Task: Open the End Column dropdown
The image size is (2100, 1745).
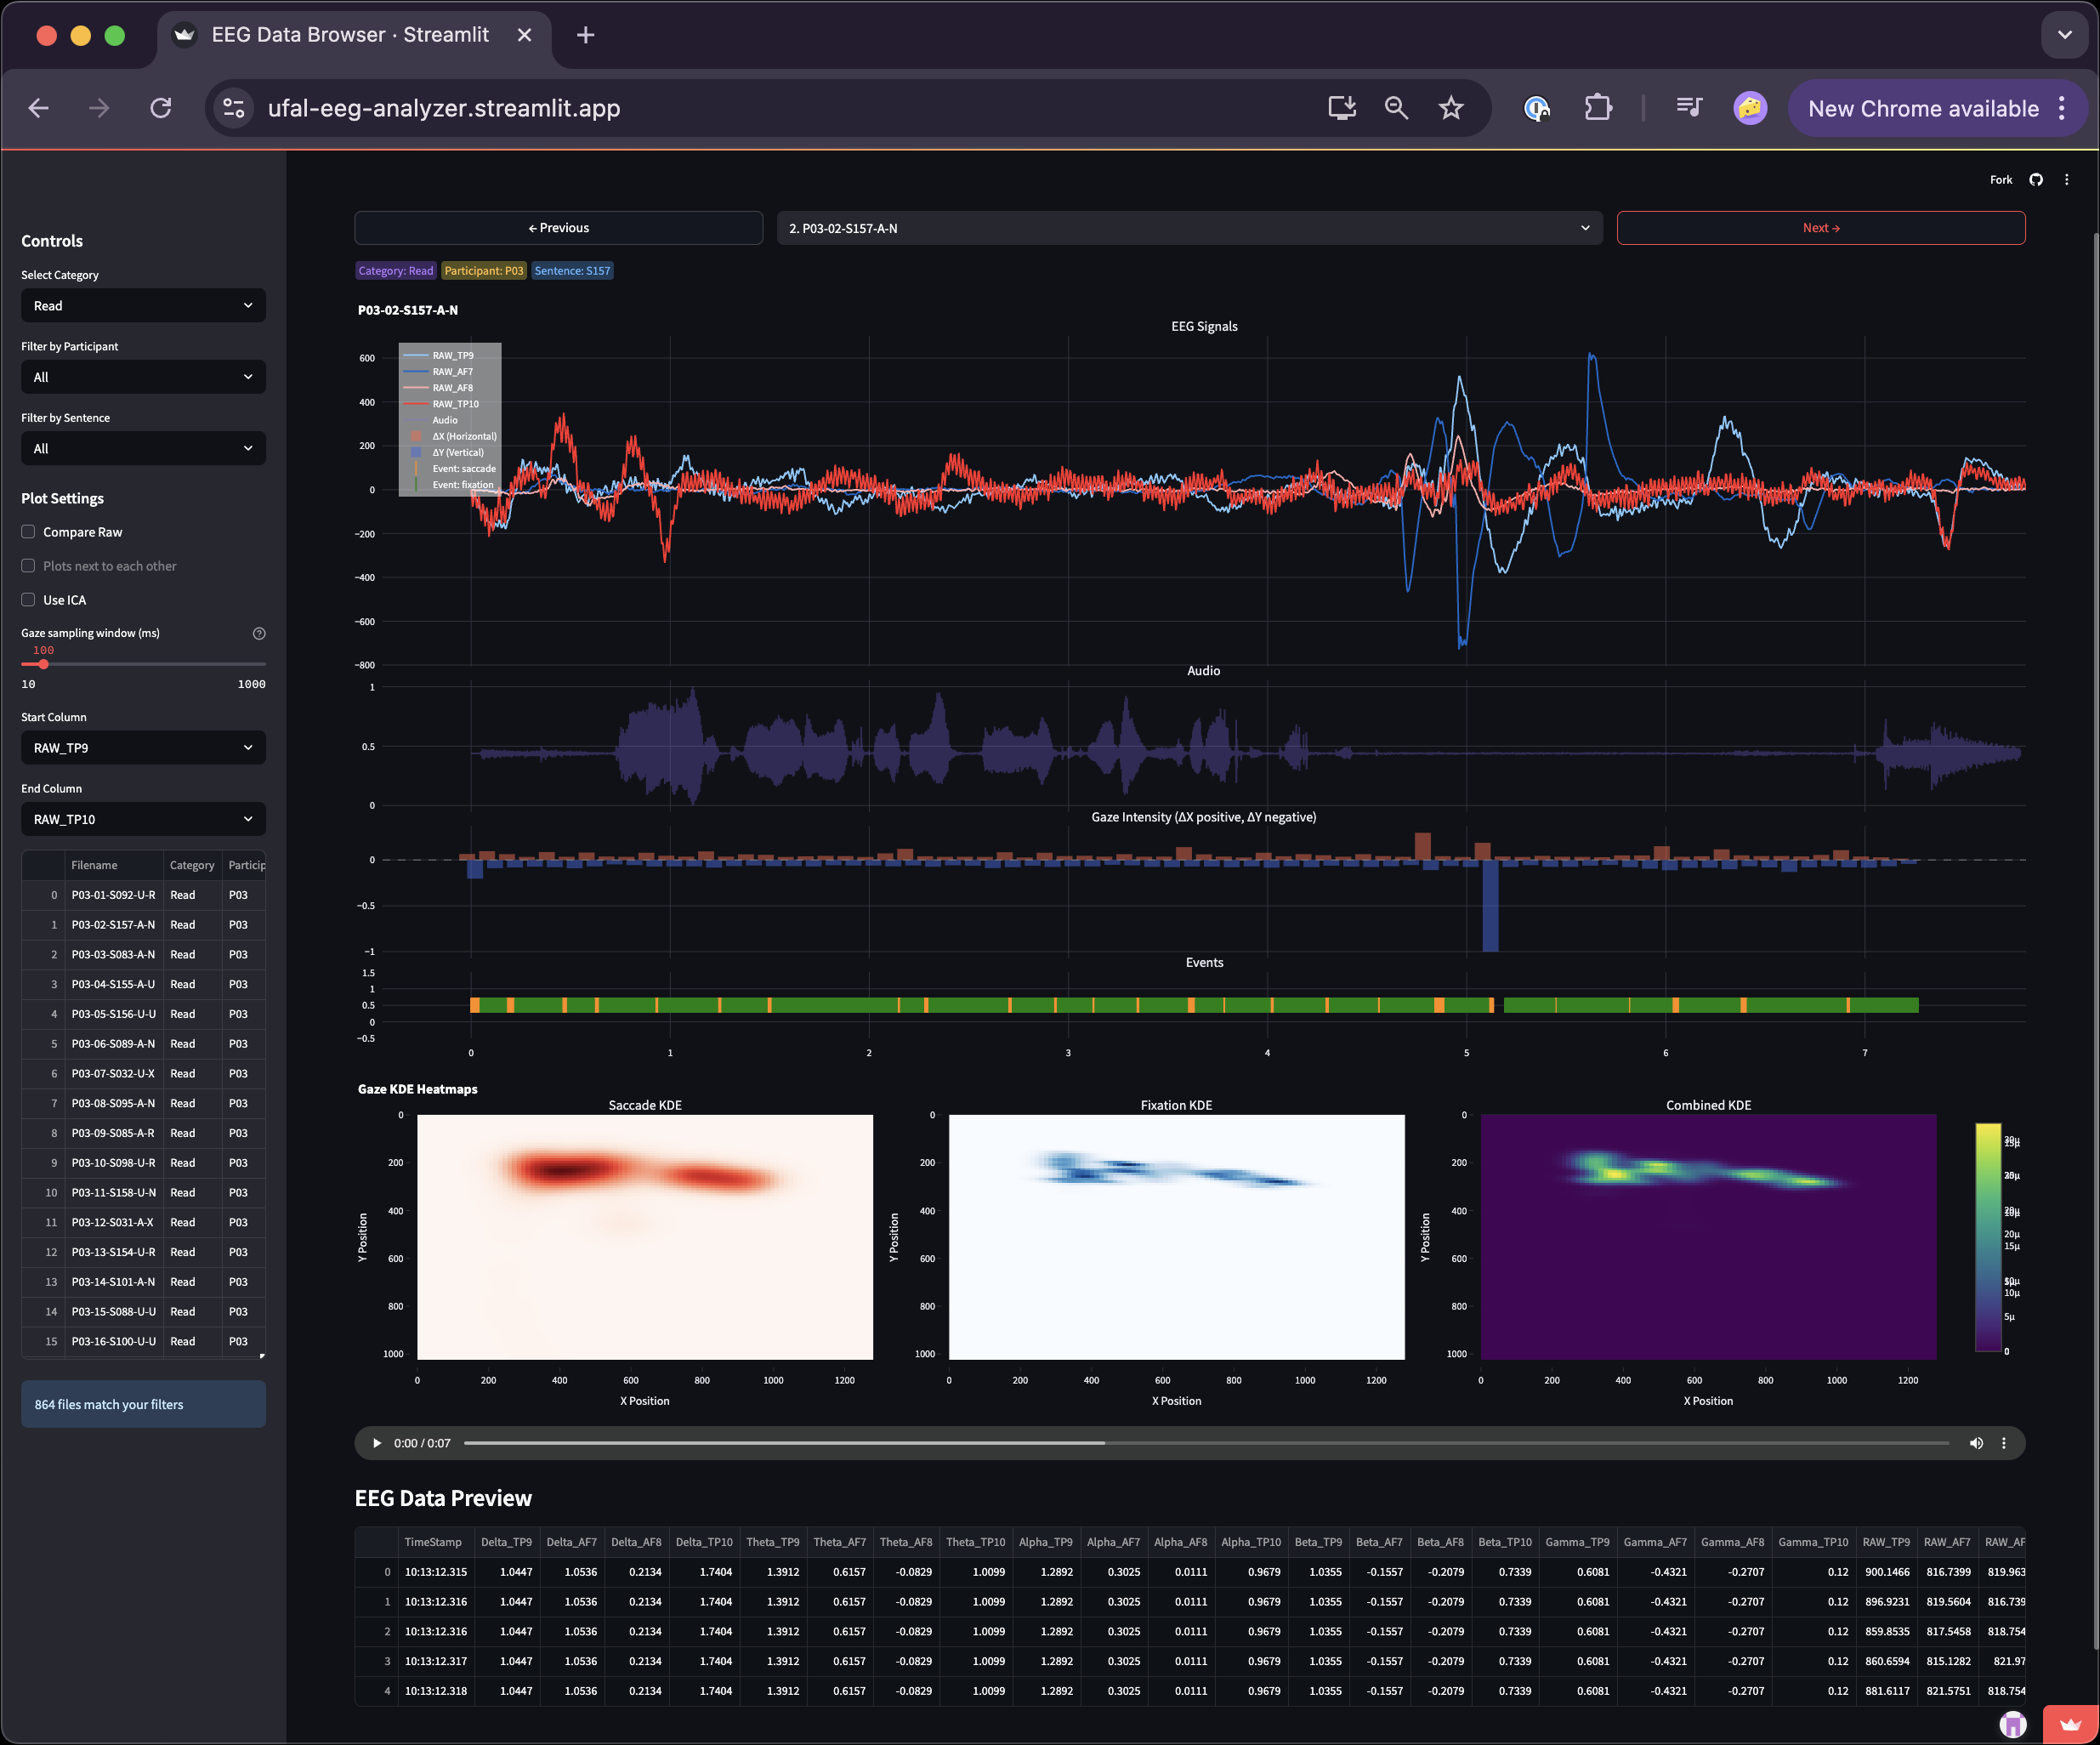Action: [x=143, y=819]
